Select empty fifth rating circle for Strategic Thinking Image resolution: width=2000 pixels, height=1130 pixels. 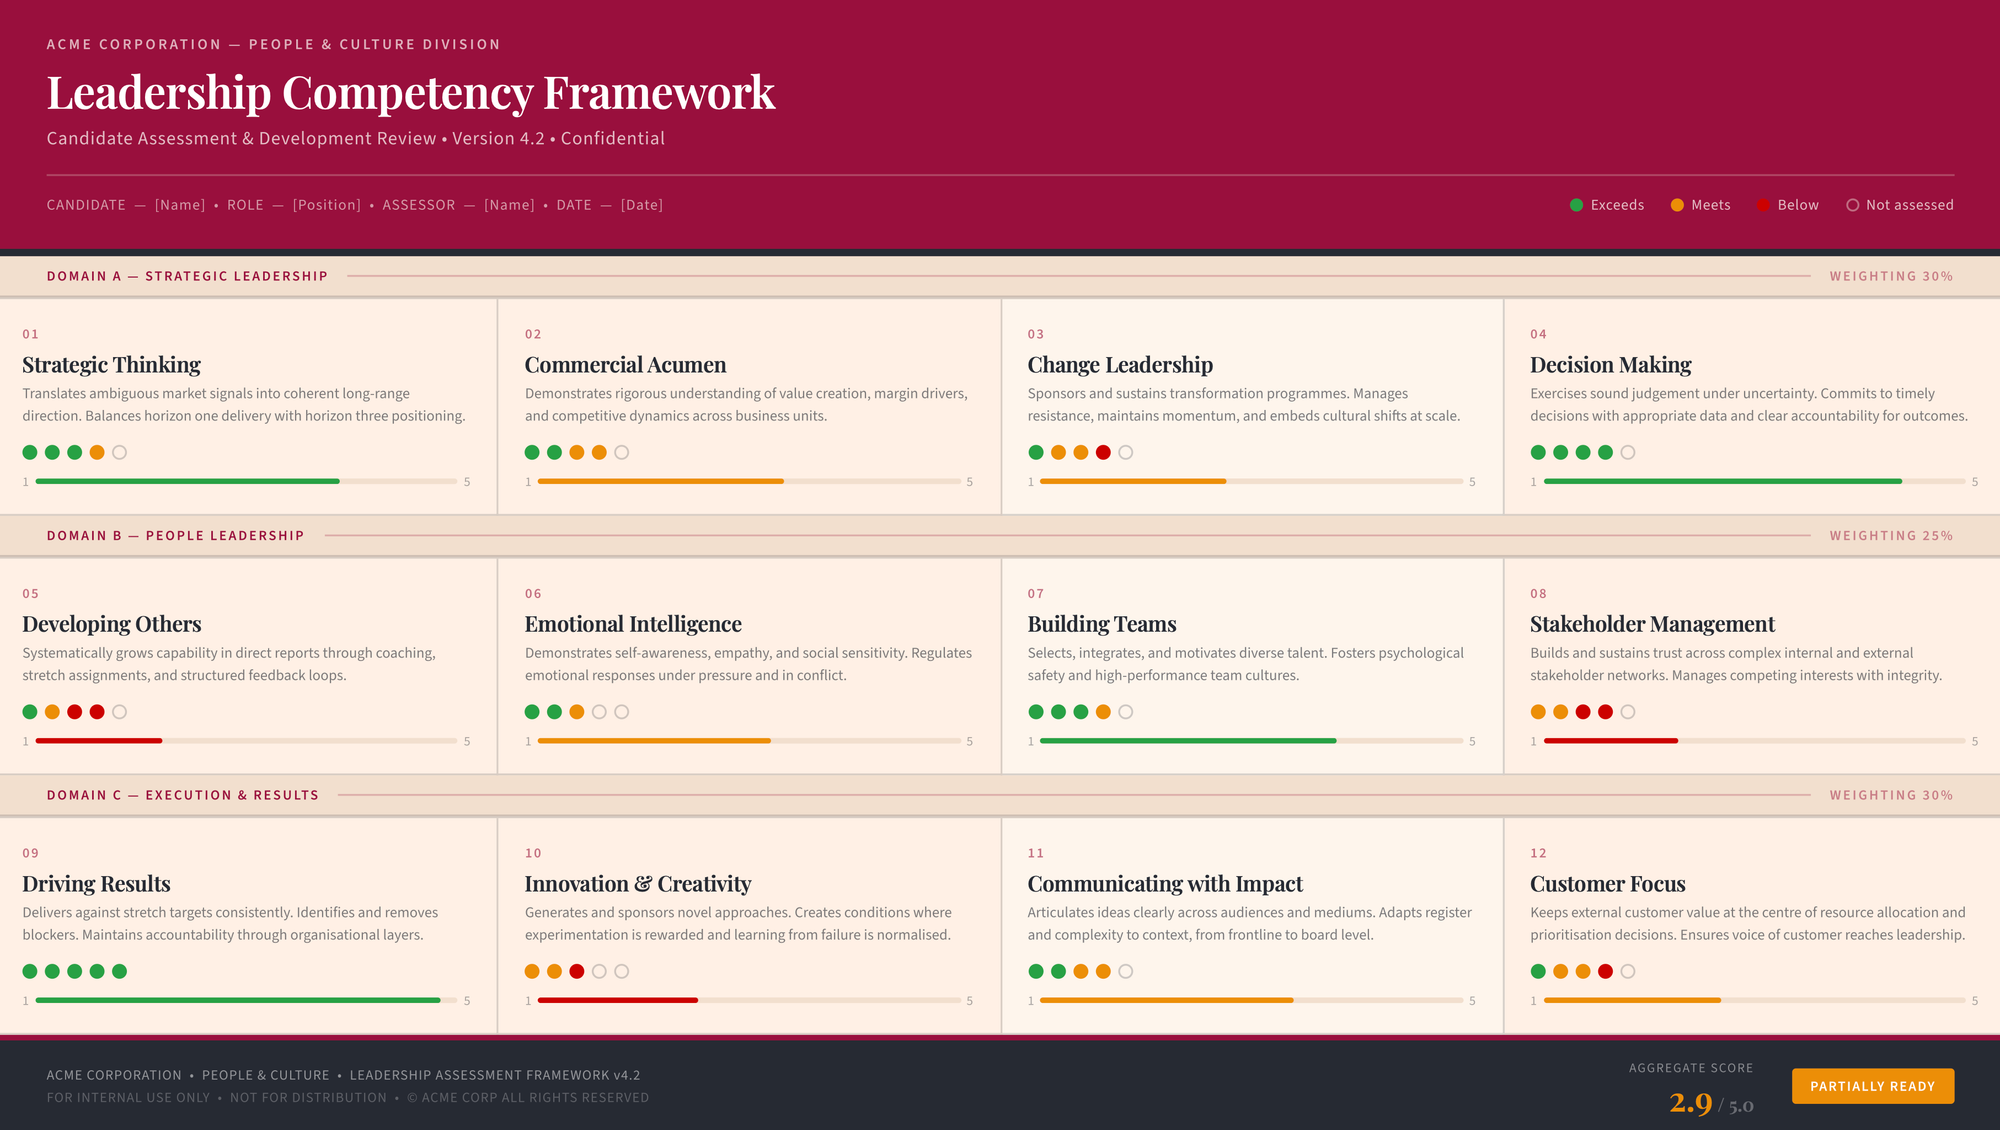tap(119, 453)
